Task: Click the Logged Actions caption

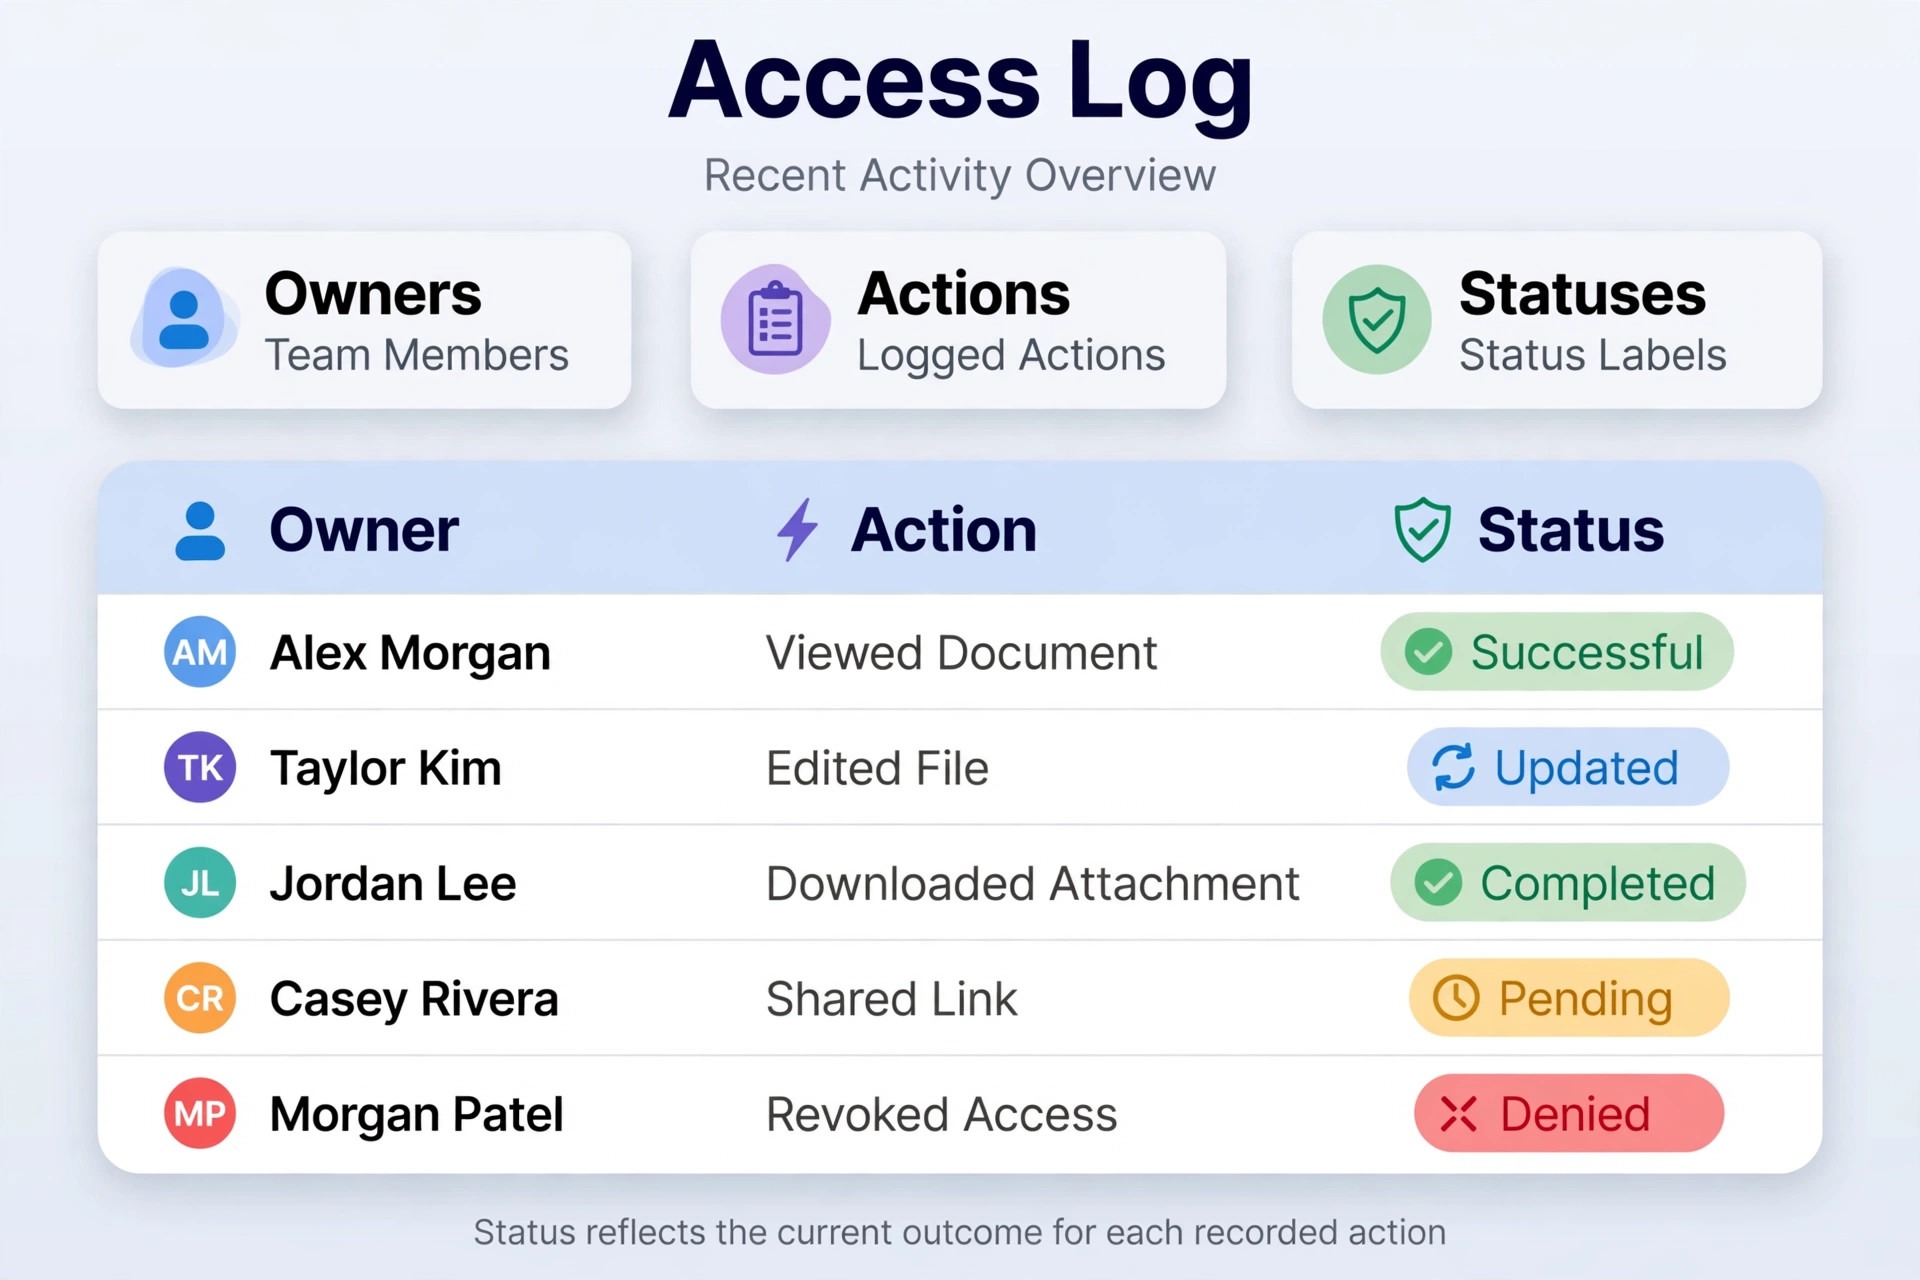Action: (1011, 356)
